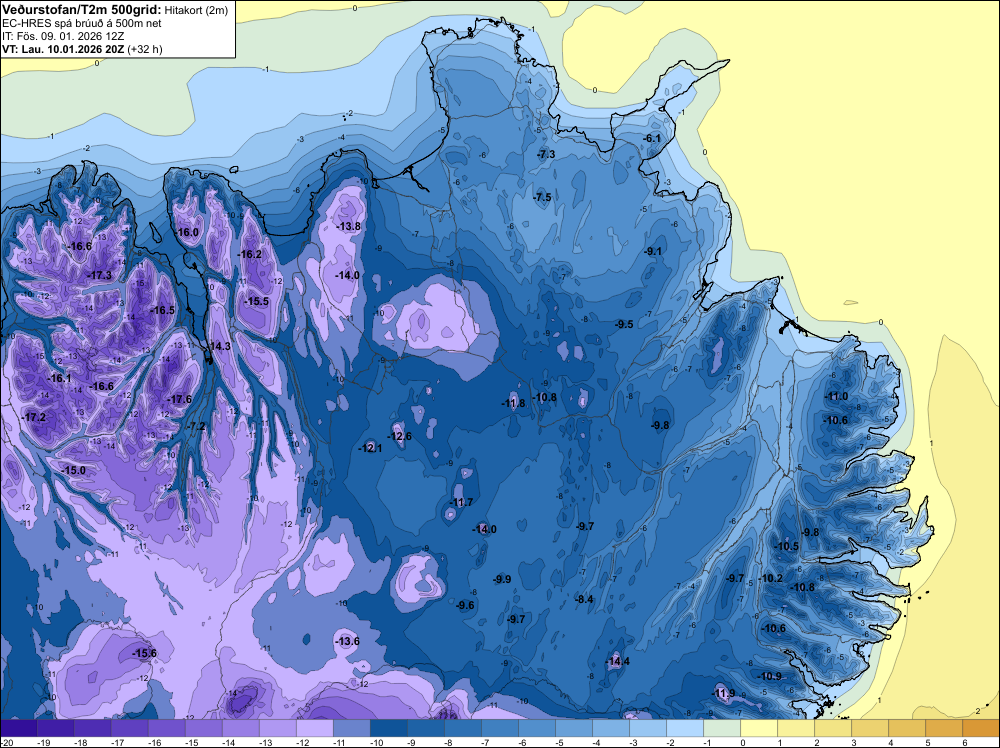
Task: Click the -16.5 temperature value
Action: [162, 310]
